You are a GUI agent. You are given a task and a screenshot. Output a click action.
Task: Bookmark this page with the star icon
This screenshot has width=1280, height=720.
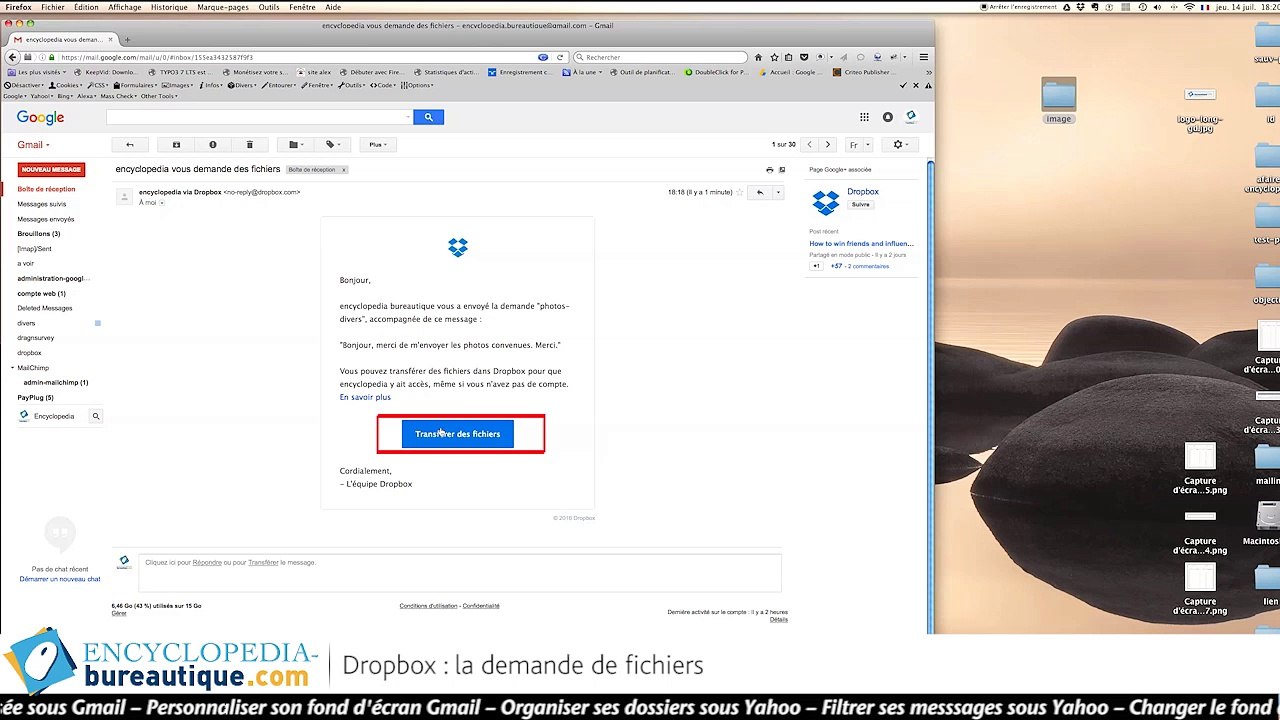click(773, 57)
